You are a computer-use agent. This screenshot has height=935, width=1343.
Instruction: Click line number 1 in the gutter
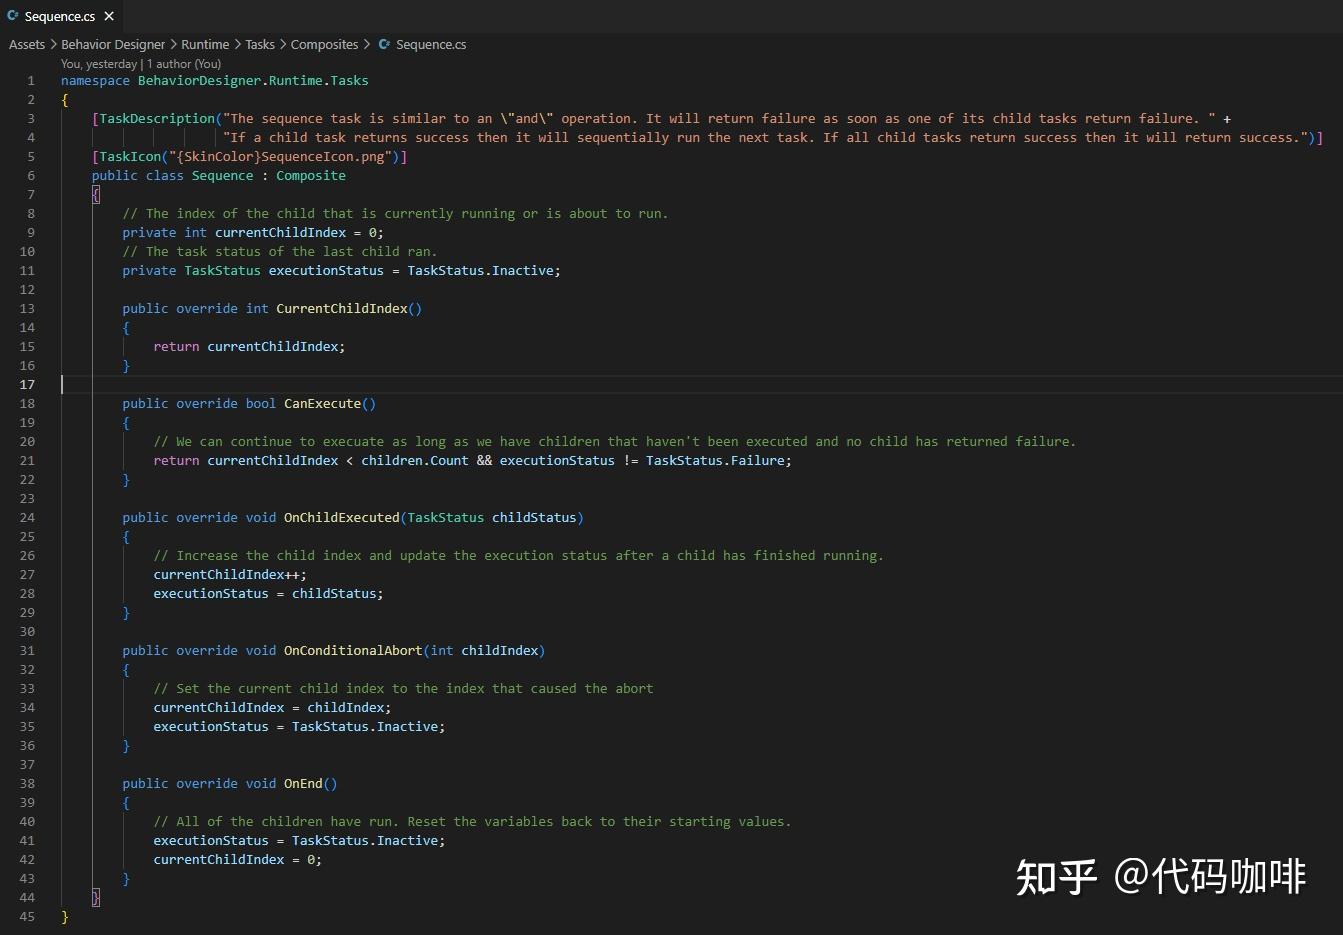(31, 81)
